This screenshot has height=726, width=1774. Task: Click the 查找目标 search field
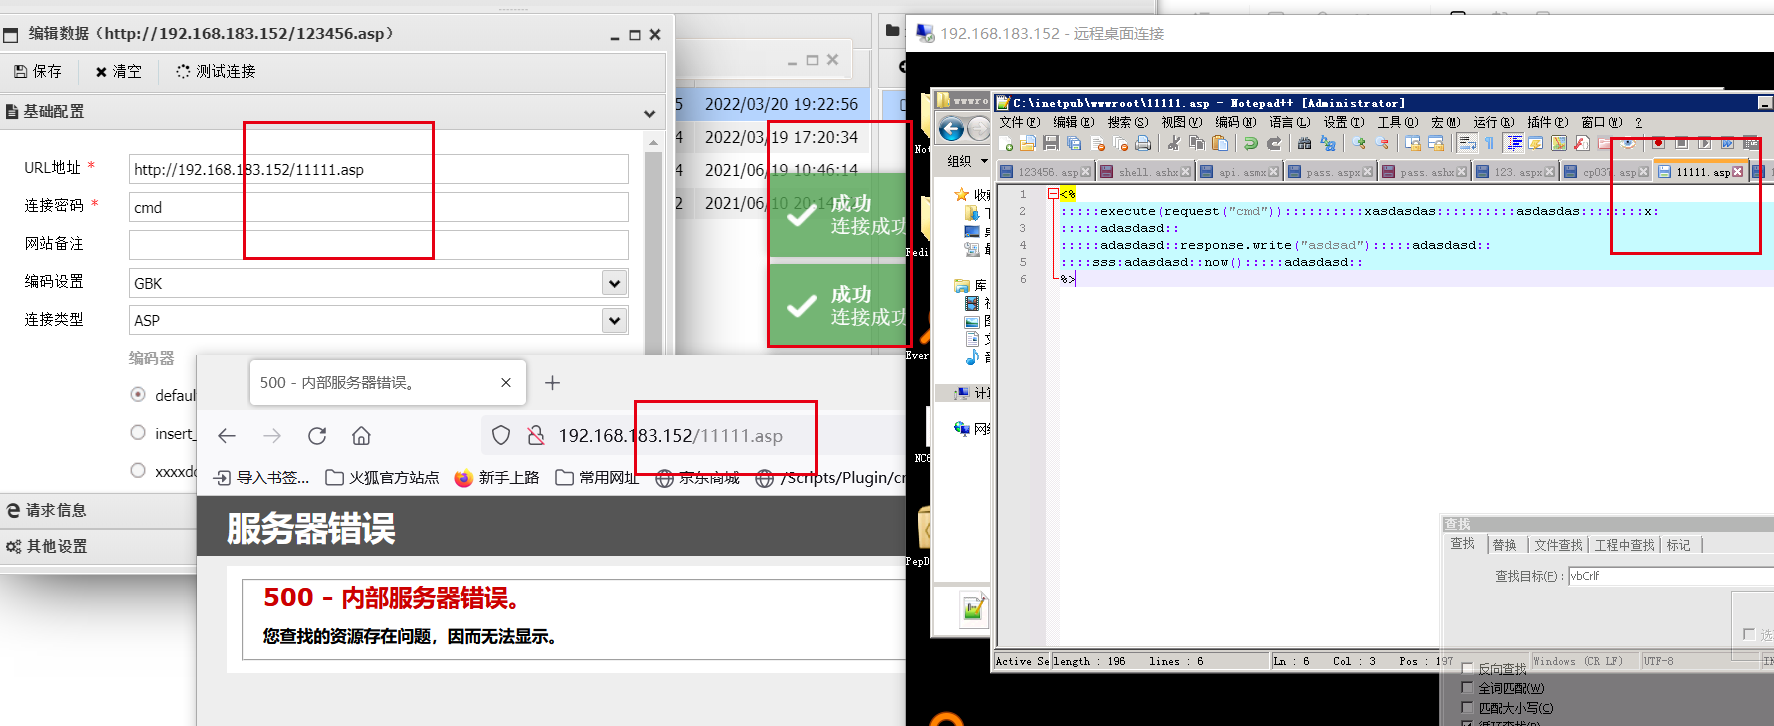point(1670,576)
